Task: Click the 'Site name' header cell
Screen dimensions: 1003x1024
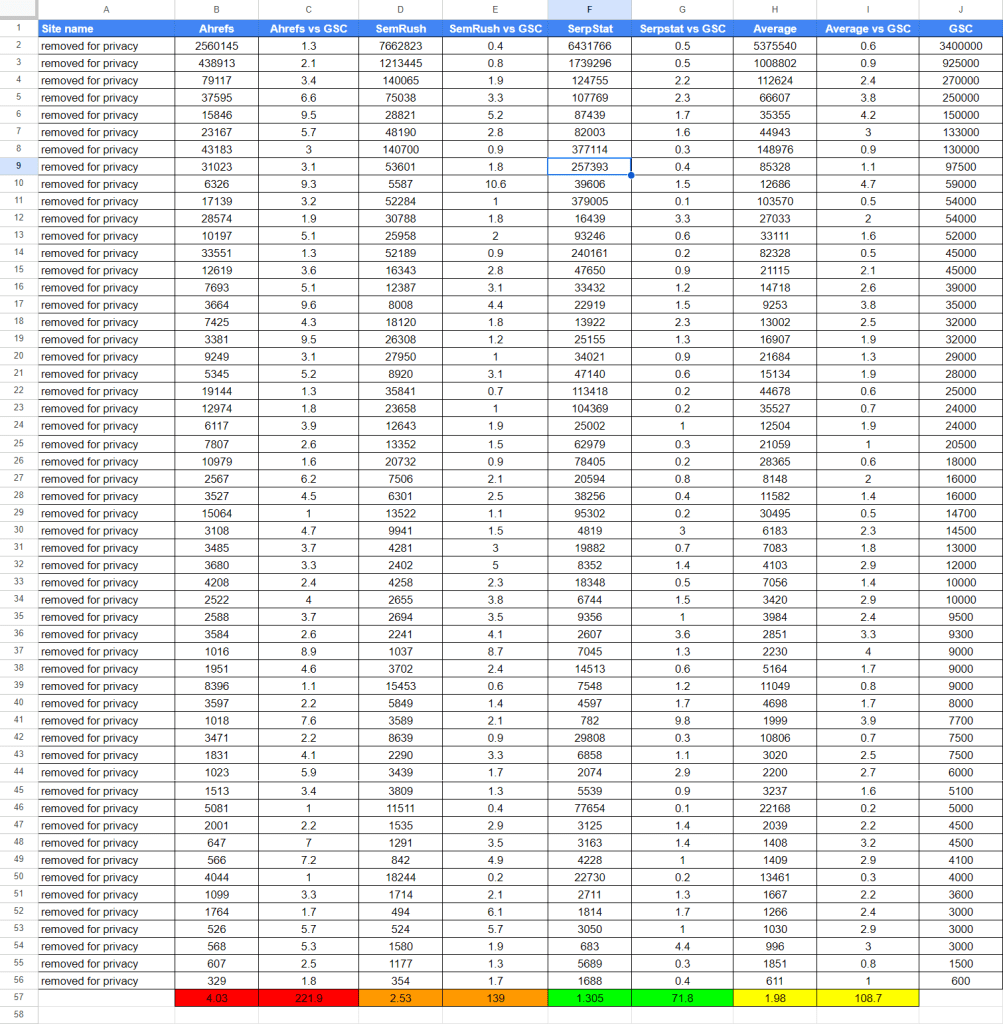Action: click(x=105, y=29)
